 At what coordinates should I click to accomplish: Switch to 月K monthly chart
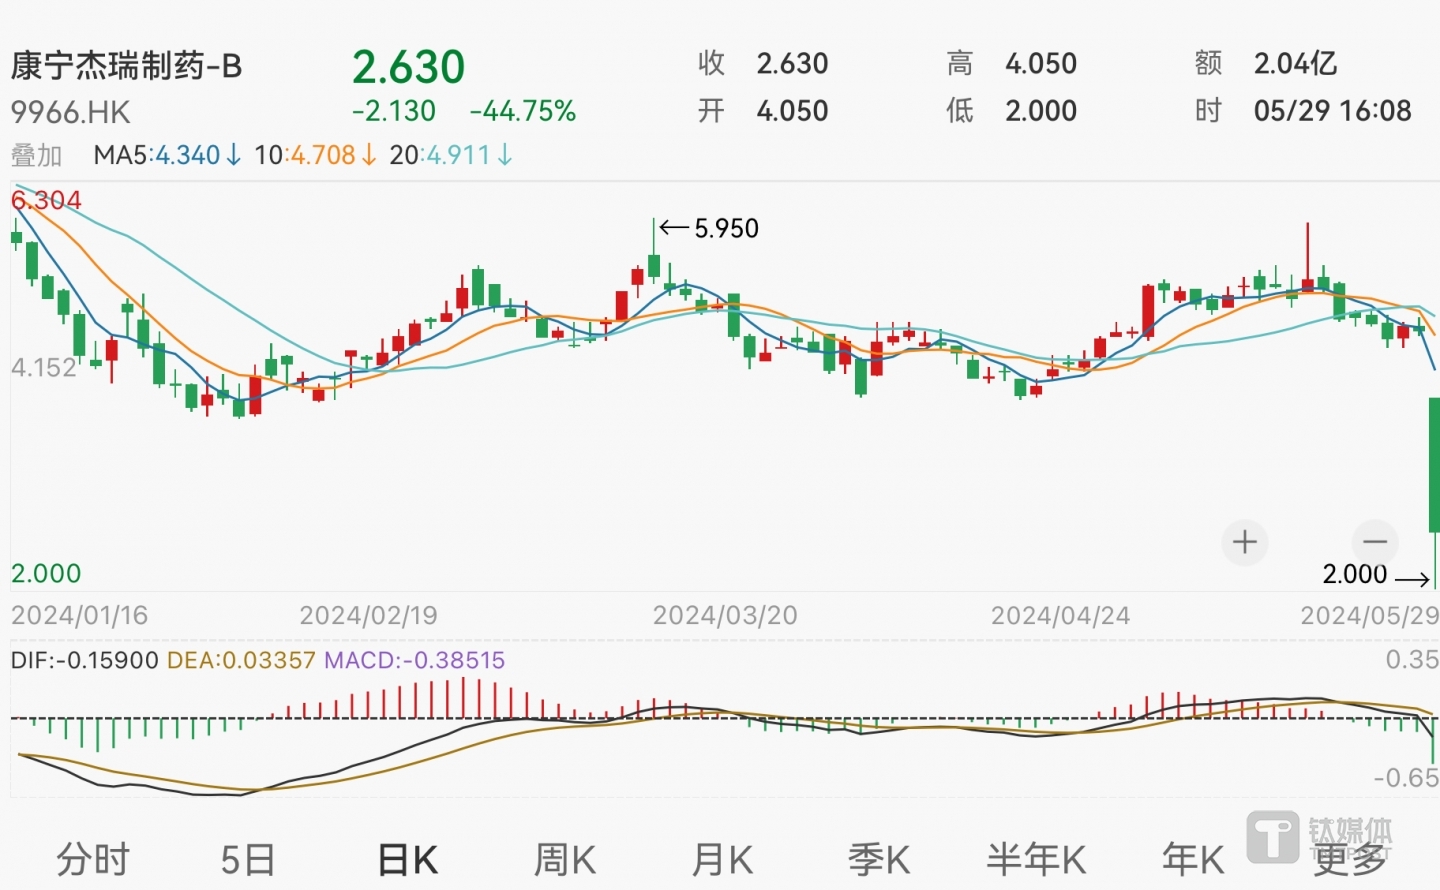pyautogui.click(x=722, y=859)
